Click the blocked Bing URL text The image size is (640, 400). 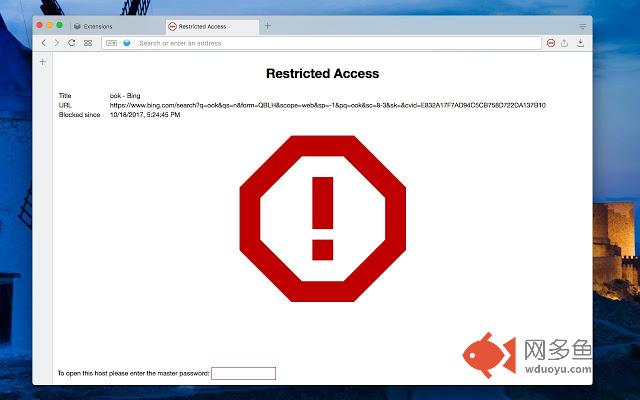(x=327, y=105)
